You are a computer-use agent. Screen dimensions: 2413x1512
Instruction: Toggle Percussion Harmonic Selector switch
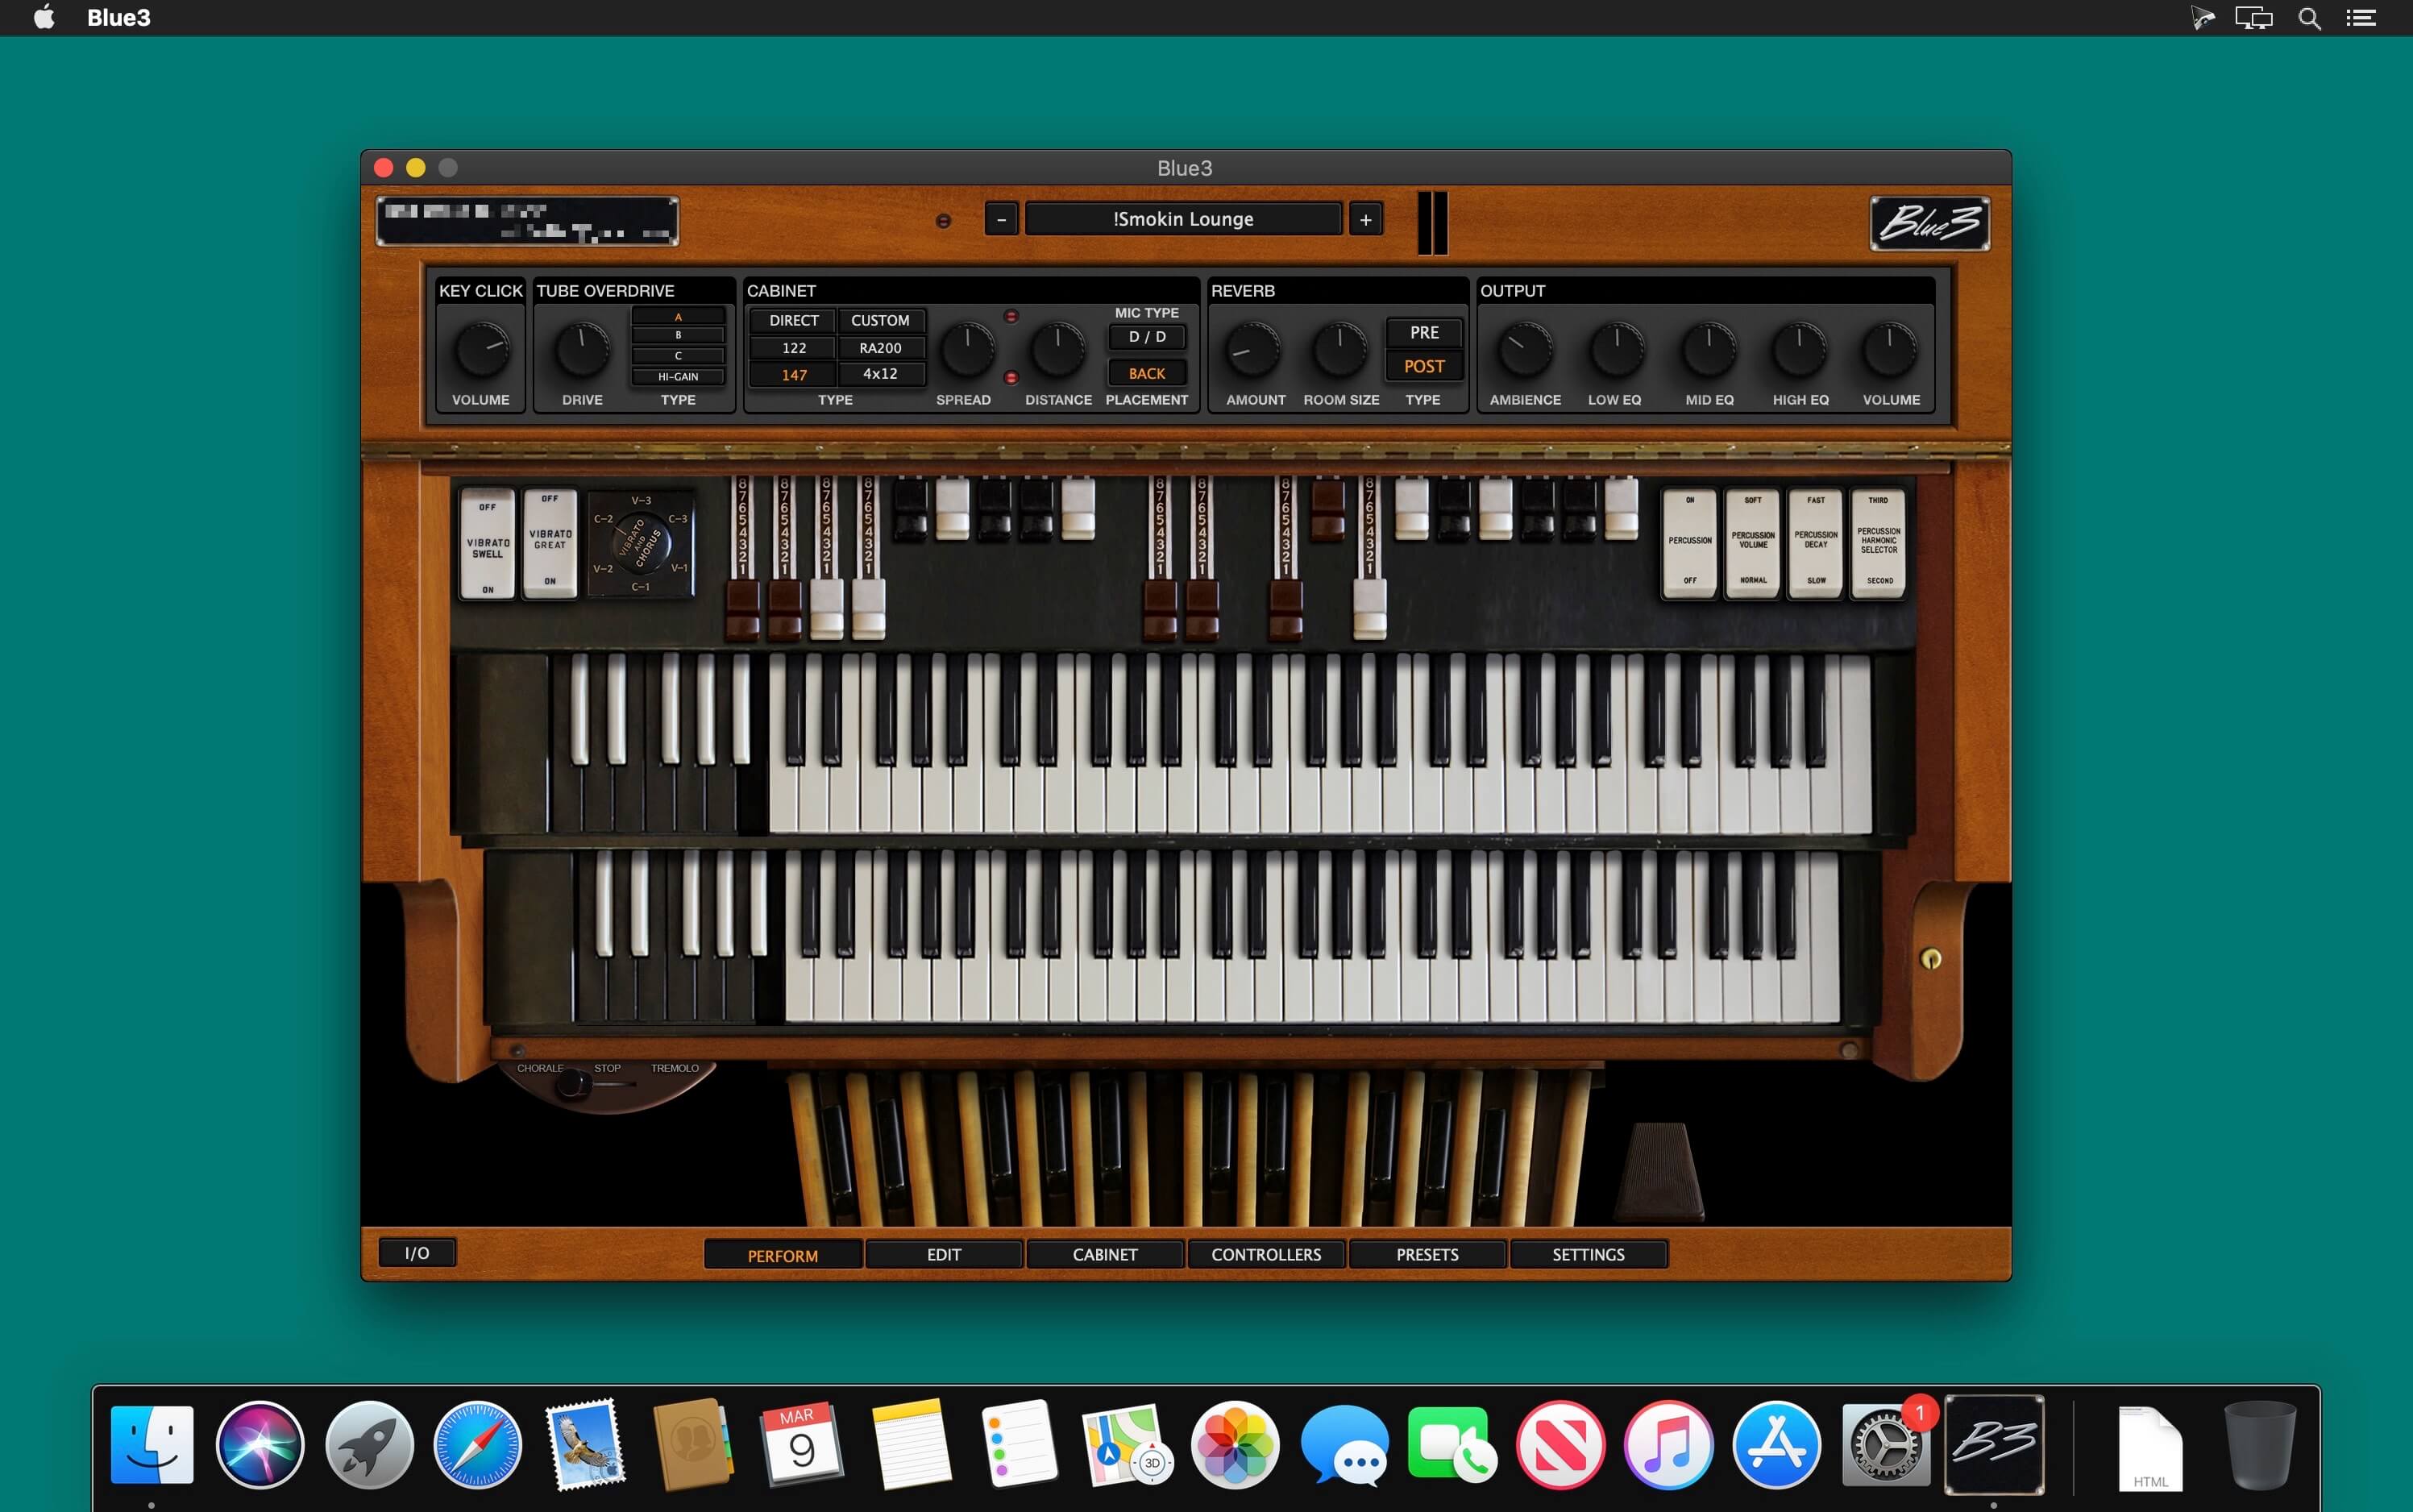click(1878, 543)
